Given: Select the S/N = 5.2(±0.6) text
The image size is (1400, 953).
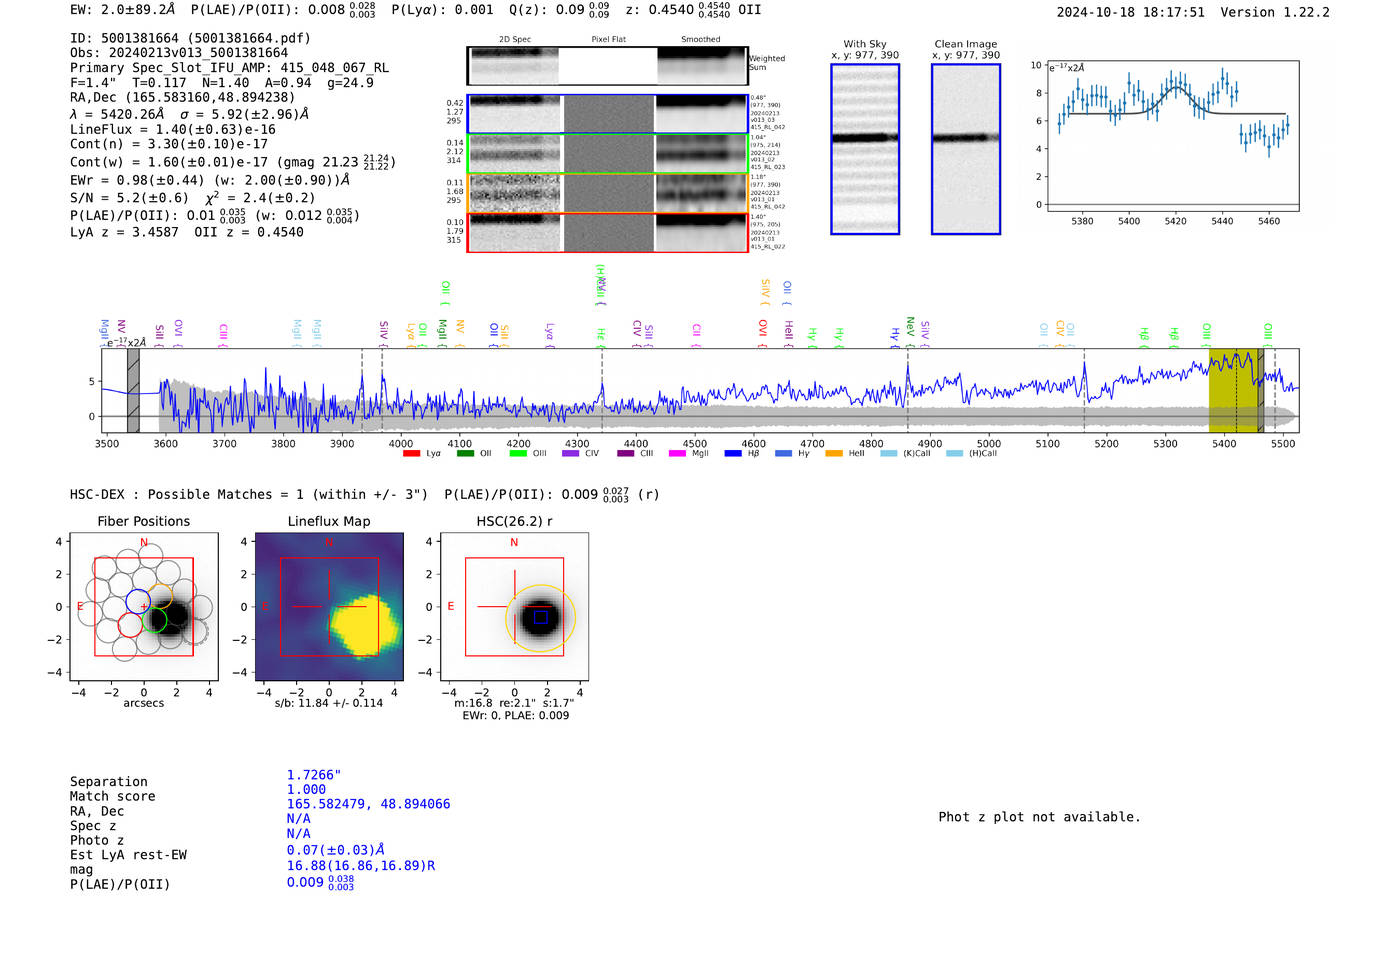Looking at the screenshot, I should coord(129,198).
